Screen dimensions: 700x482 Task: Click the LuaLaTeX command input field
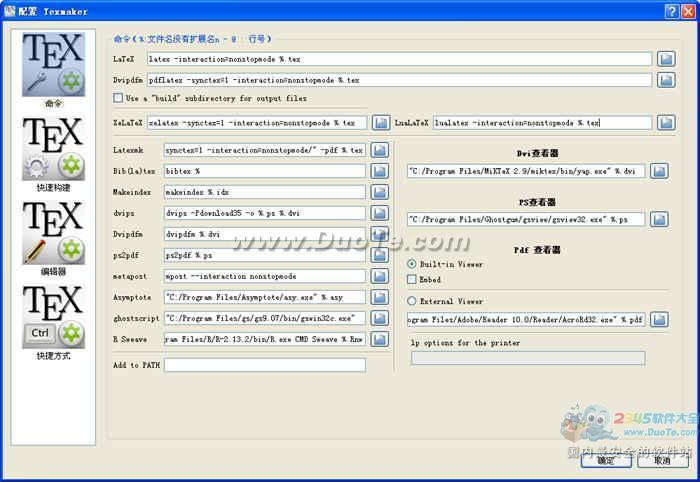click(x=542, y=122)
